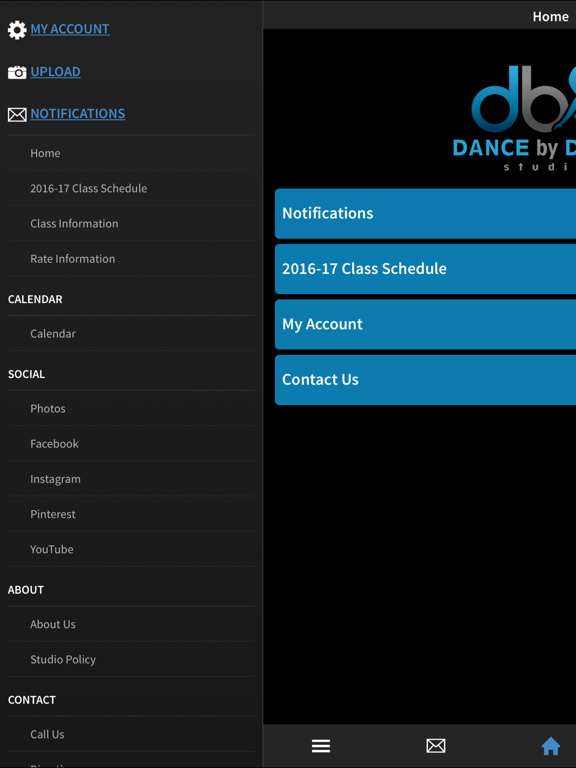This screenshot has width=576, height=768.
Task: Click the camera icon beside Upload
Action: 17,72
